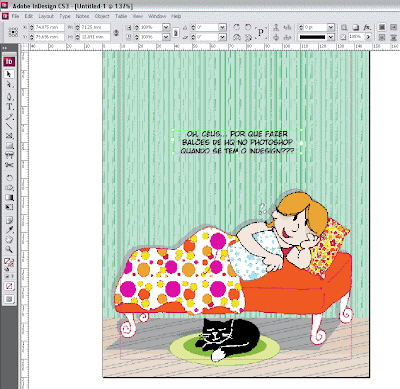The image size is (400, 389).
Task: Click the fill and stroke color swatch
Action: (9, 262)
